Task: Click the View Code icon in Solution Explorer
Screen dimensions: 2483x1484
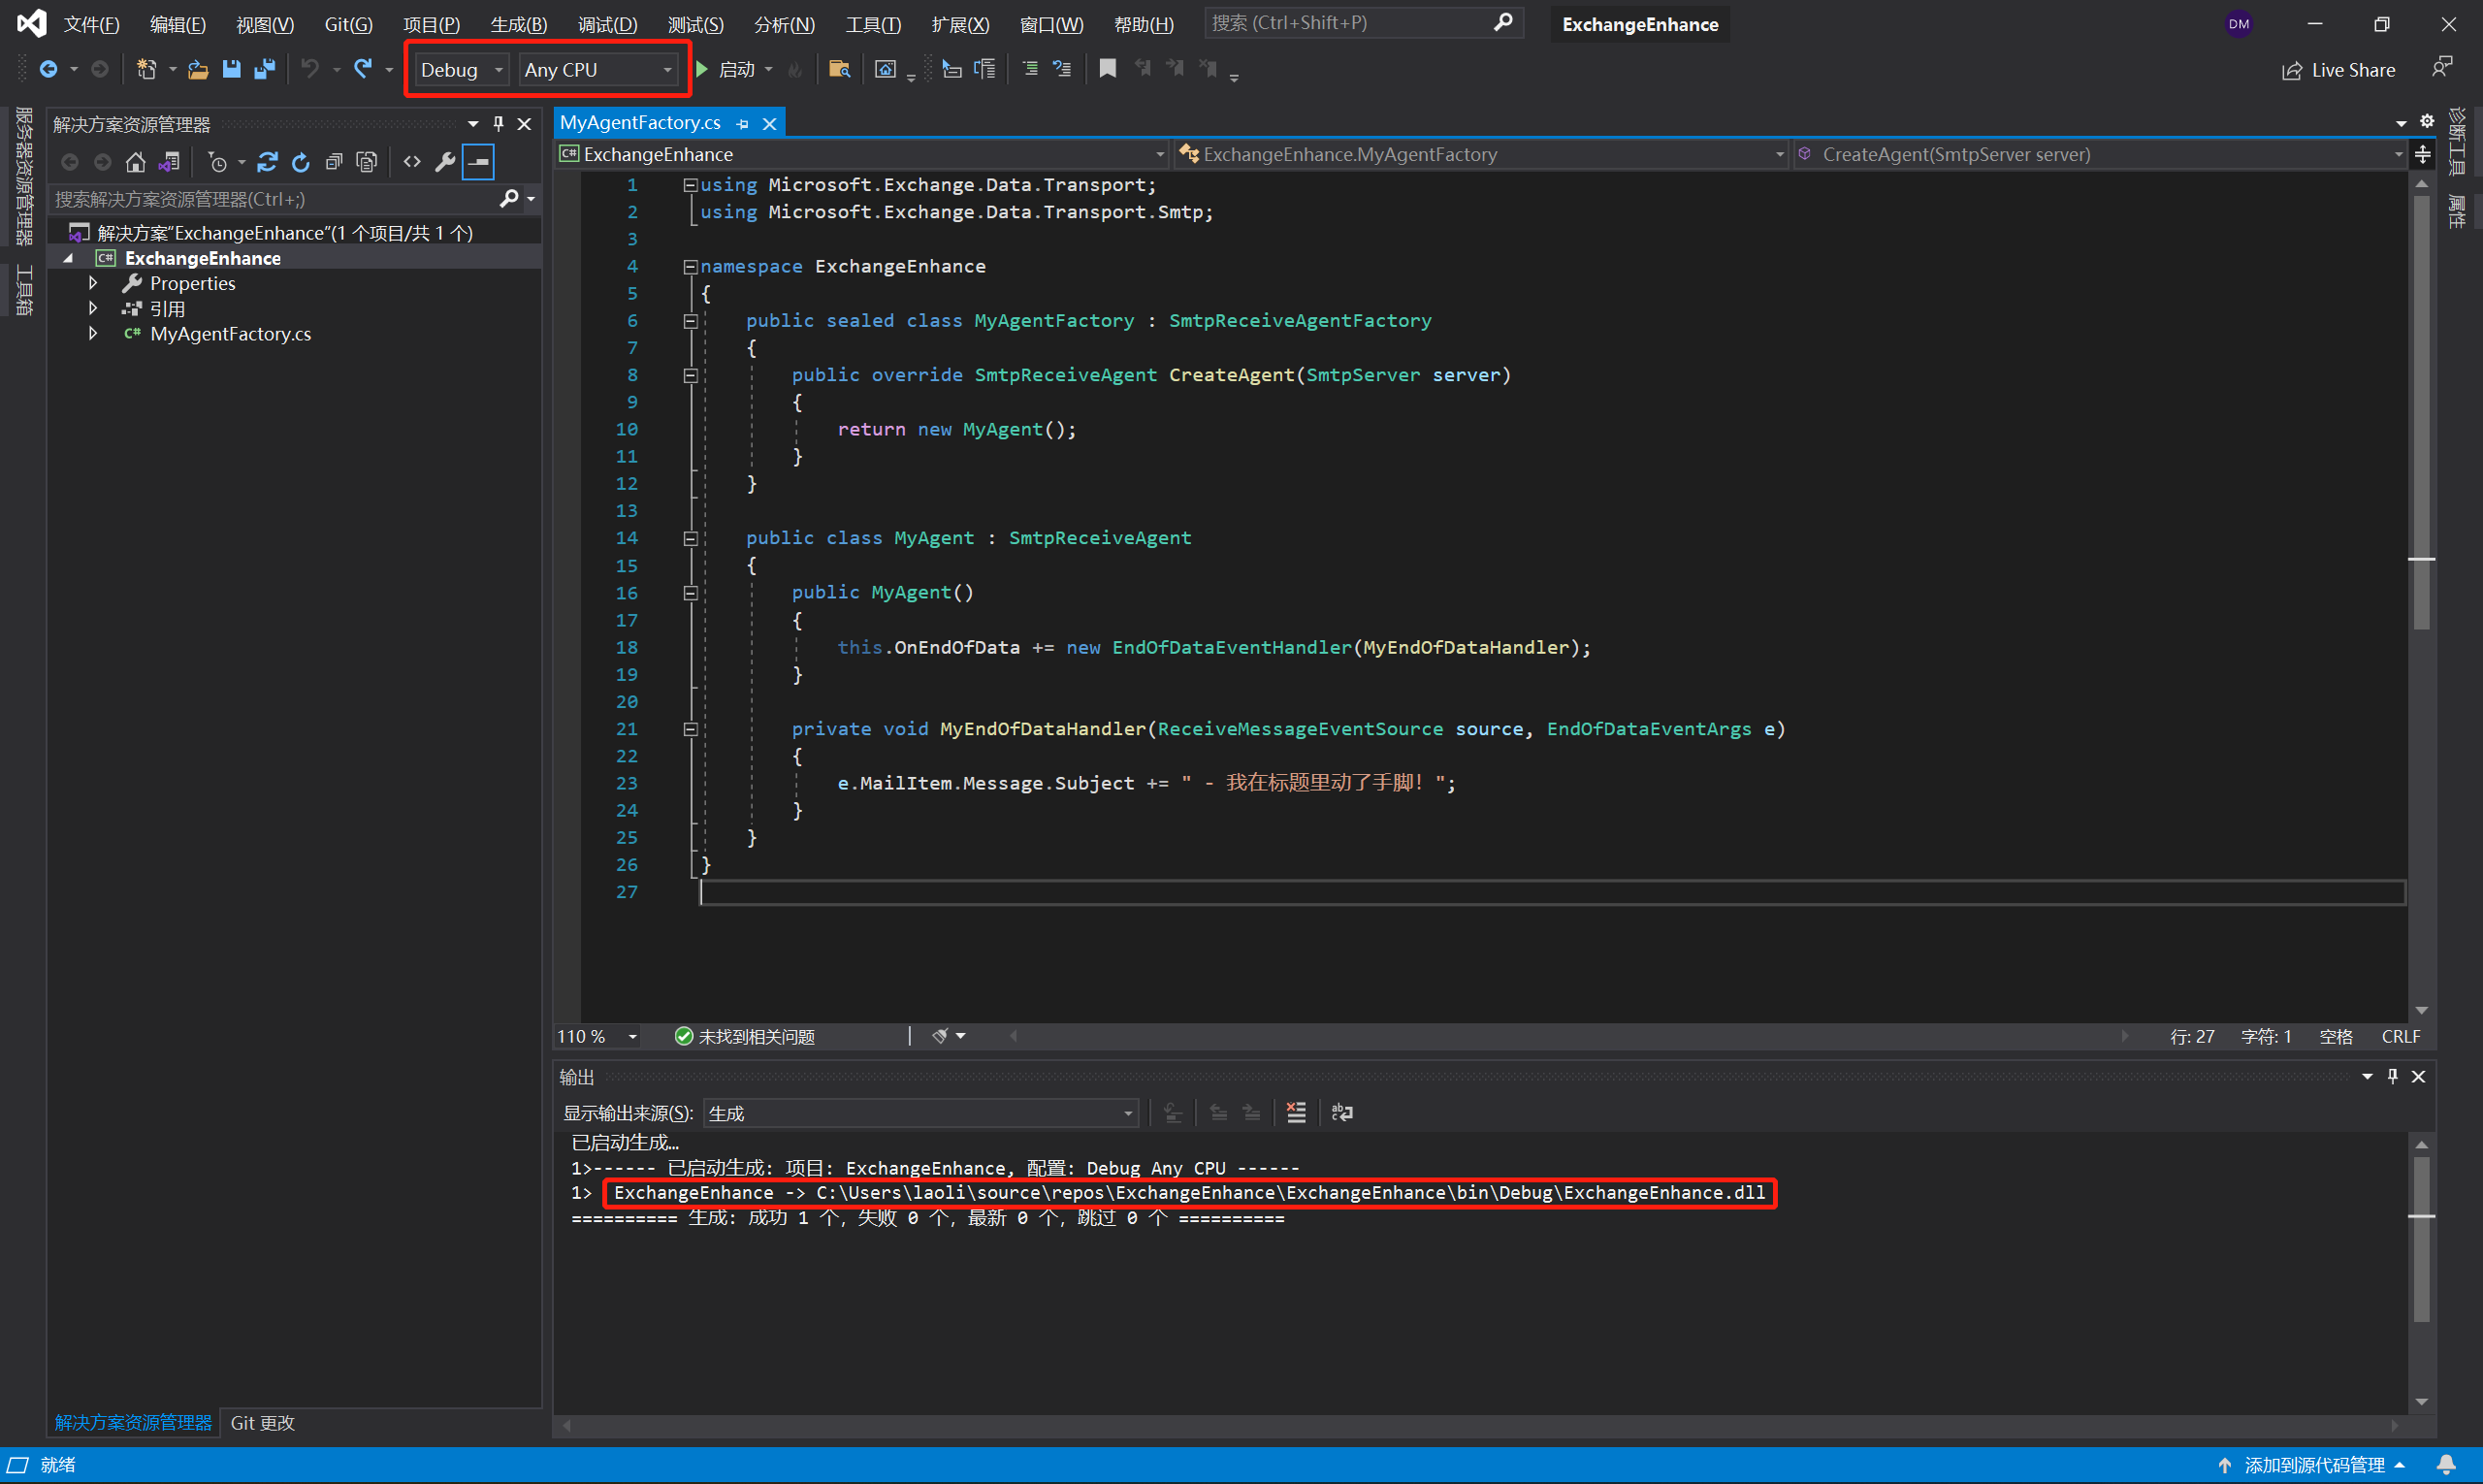Action: tap(412, 162)
